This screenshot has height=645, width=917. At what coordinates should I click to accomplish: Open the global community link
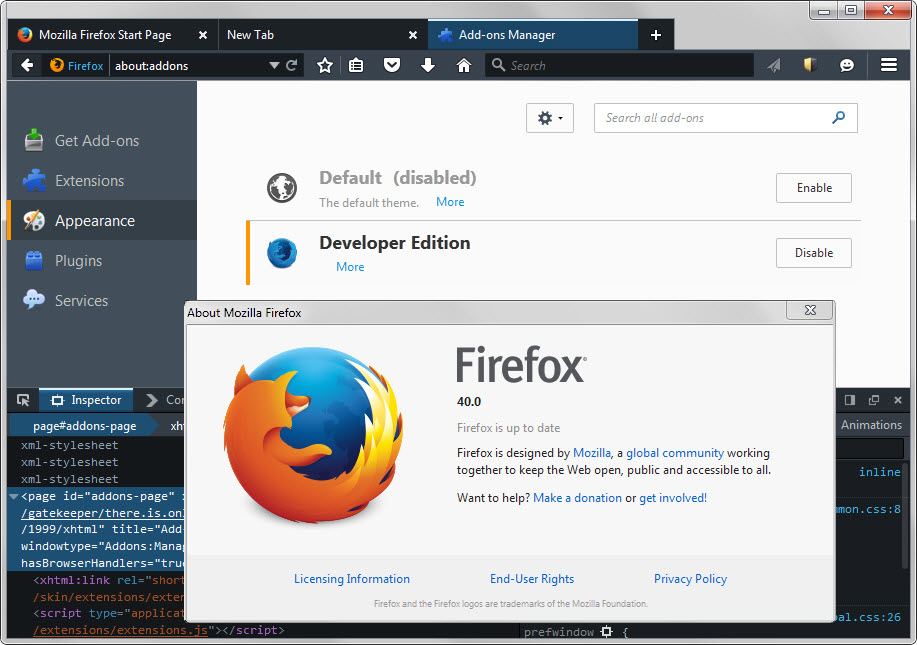coord(675,453)
